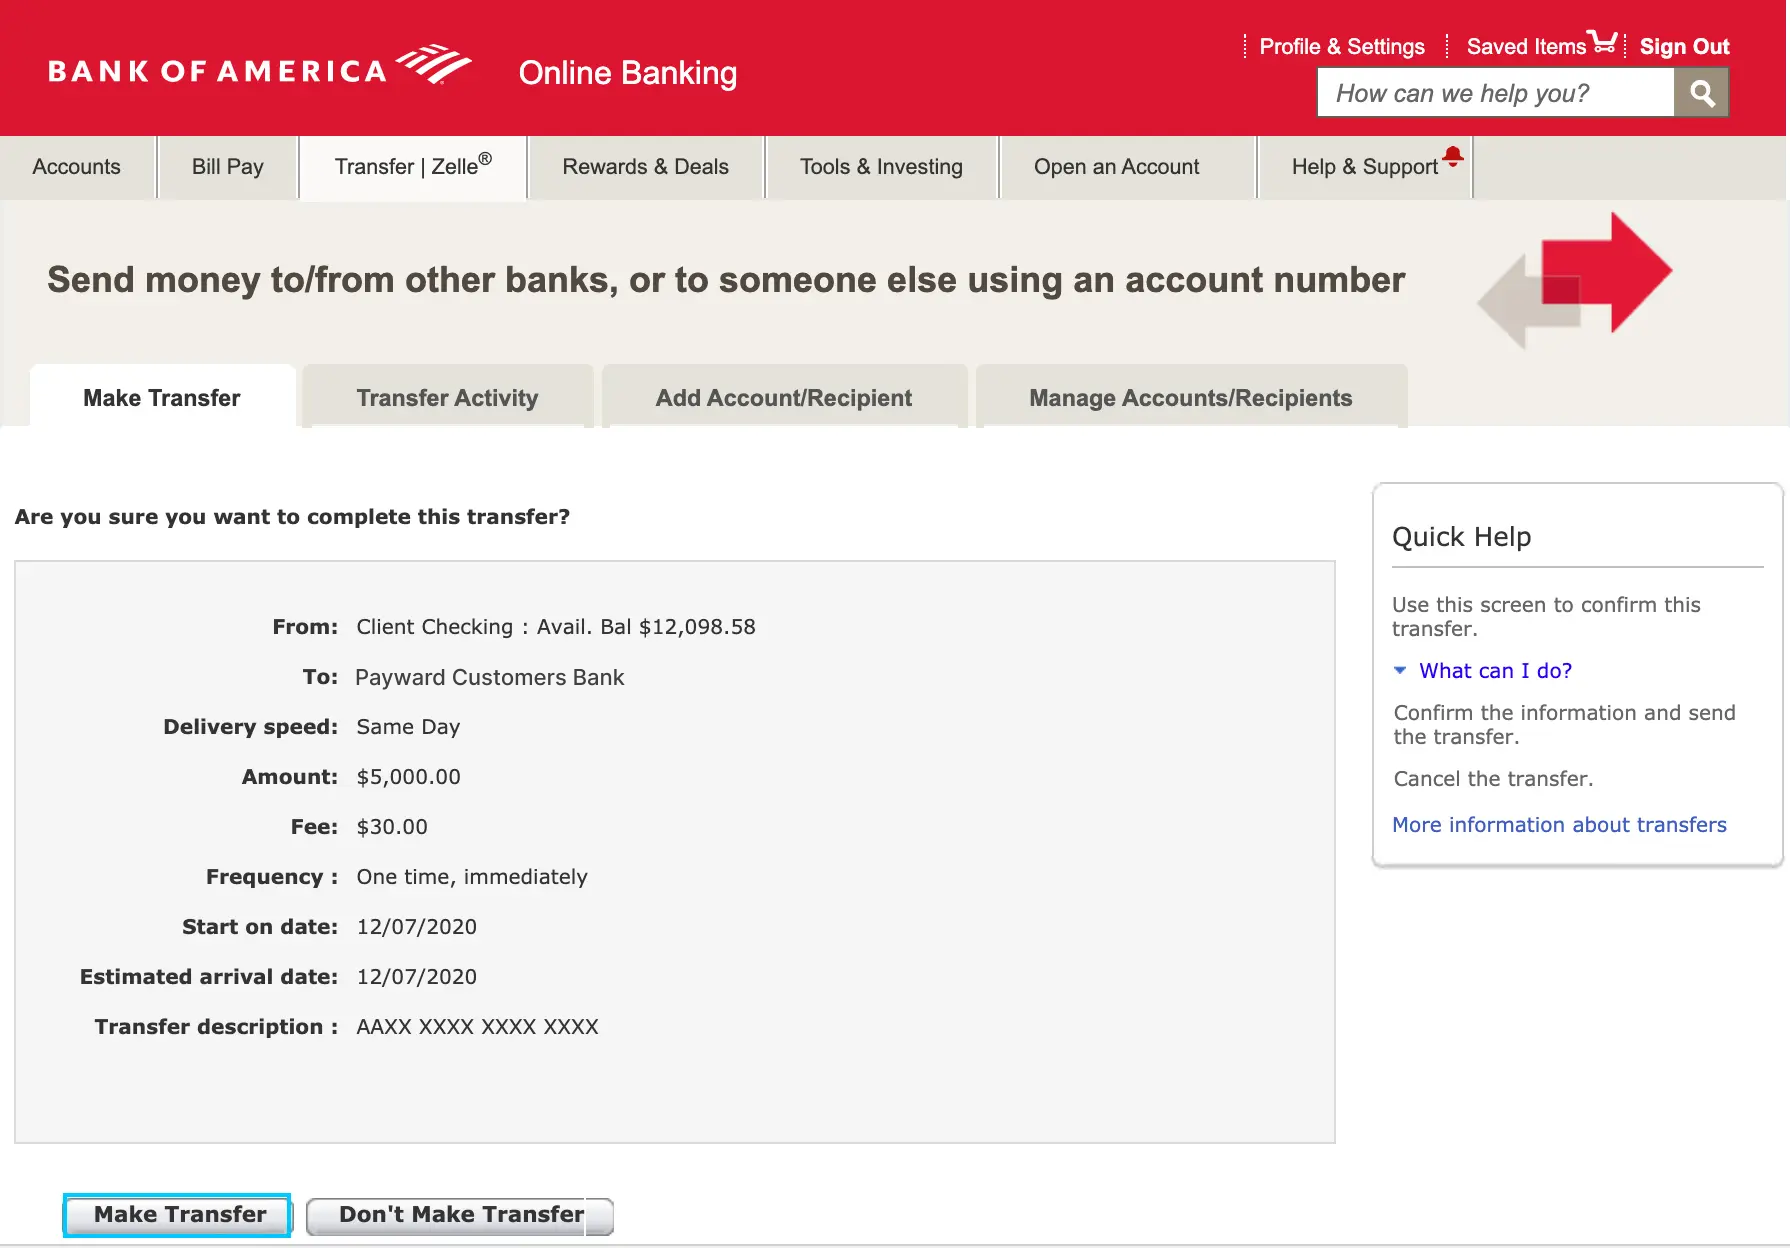Click the Quick Help heading
Image resolution: width=1790 pixels, height=1248 pixels.
coord(1461,537)
